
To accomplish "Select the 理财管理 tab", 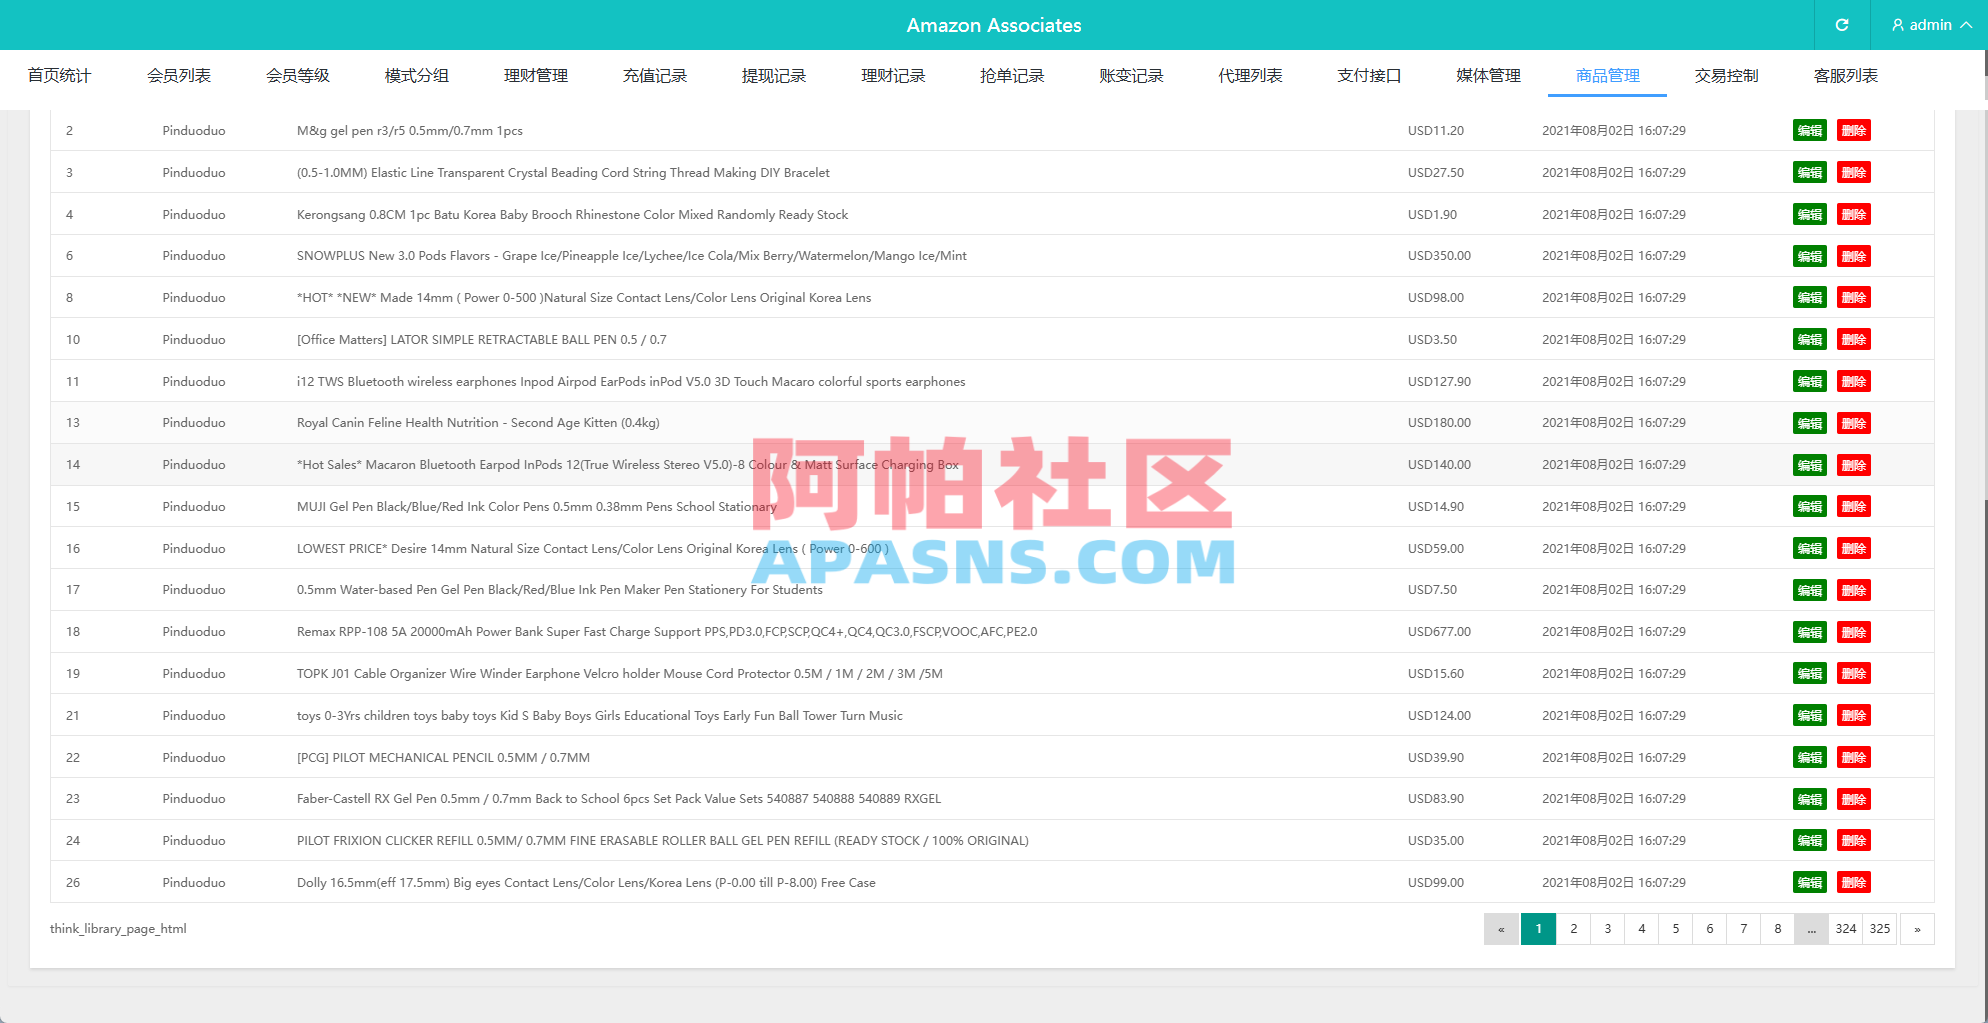I will (x=536, y=76).
